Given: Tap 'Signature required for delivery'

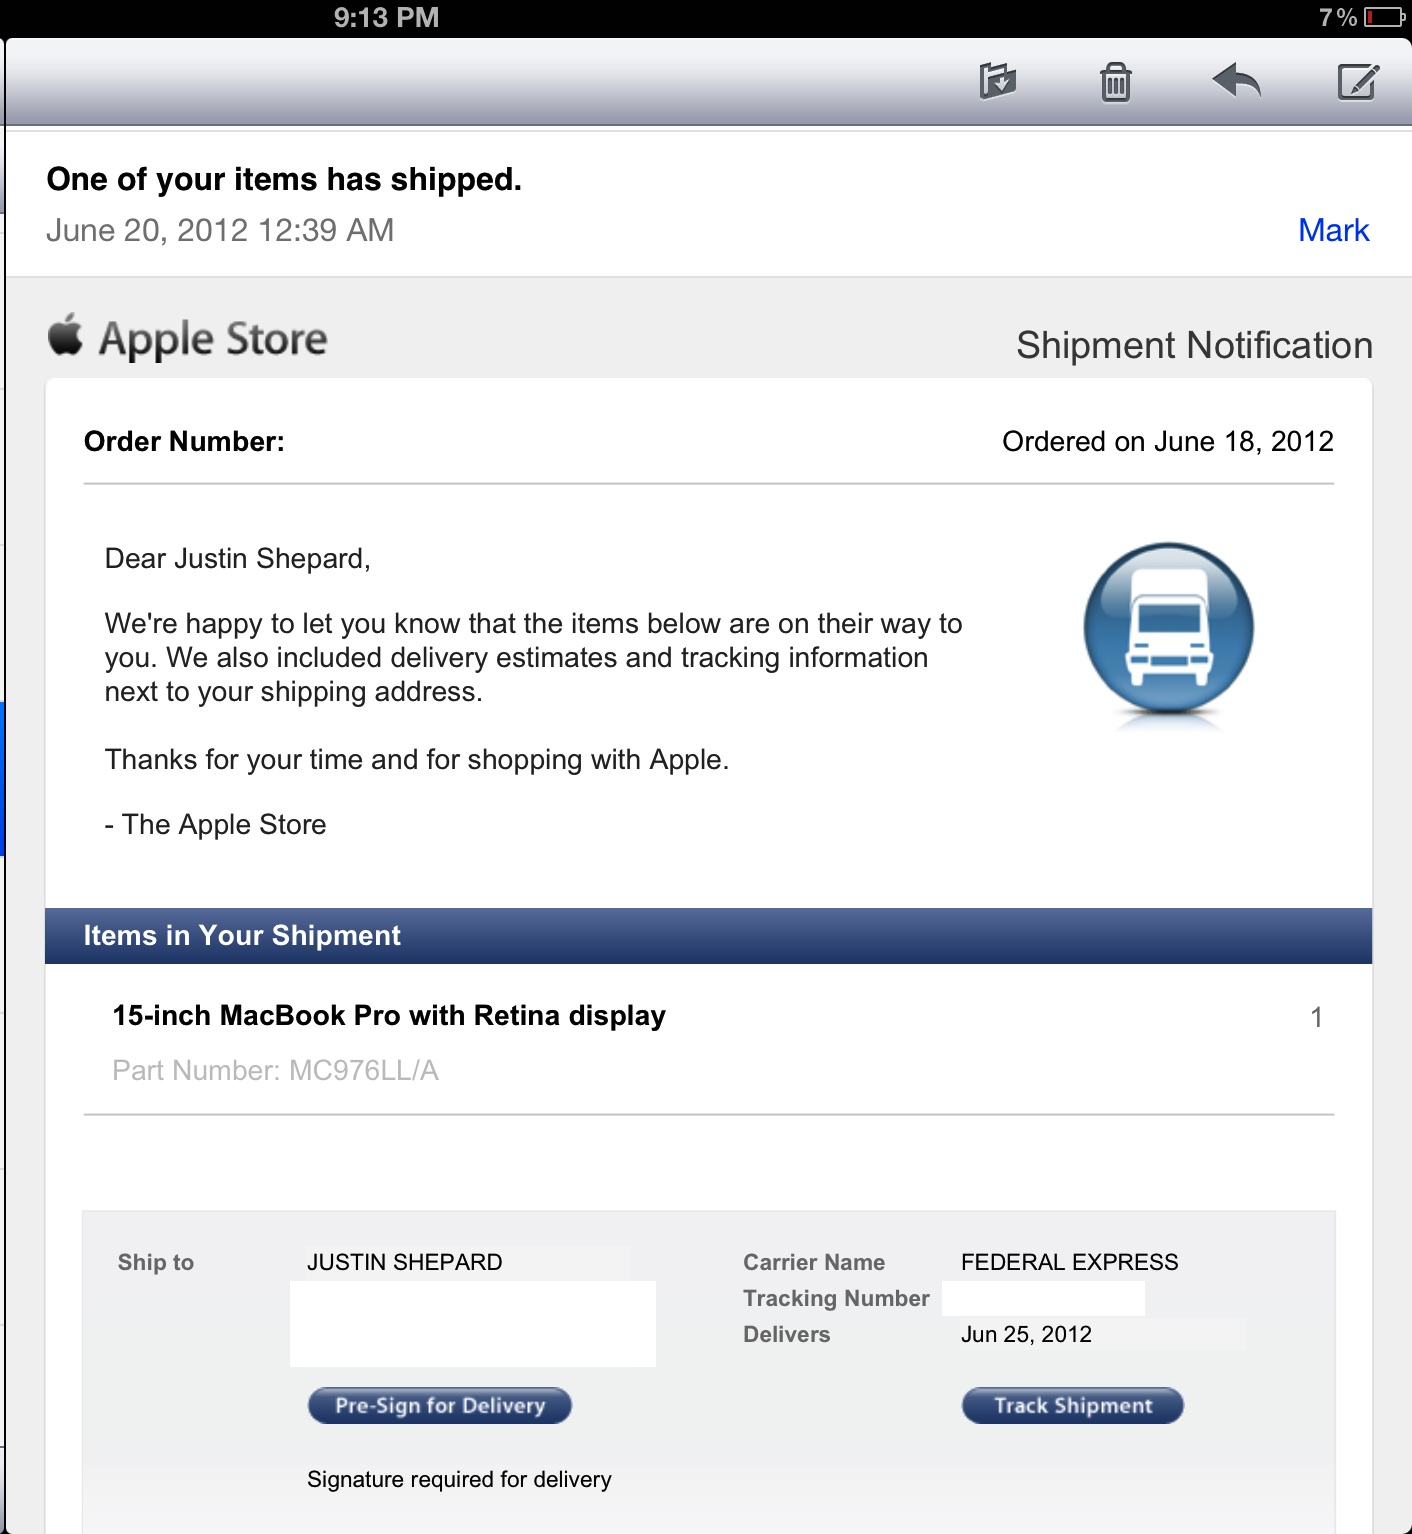Looking at the screenshot, I should pos(459,1479).
